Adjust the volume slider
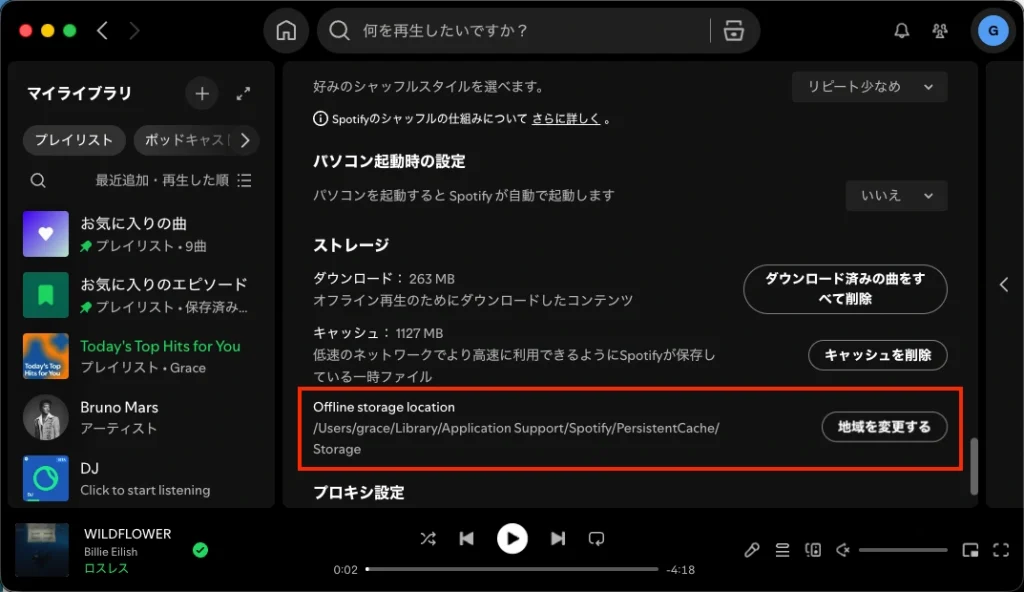 pos(903,550)
